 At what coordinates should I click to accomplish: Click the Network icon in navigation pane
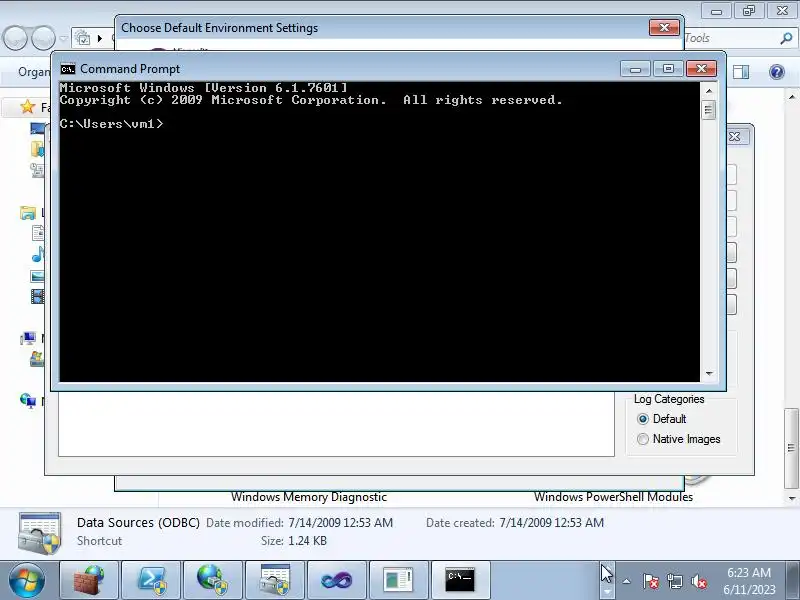(x=28, y=401)
